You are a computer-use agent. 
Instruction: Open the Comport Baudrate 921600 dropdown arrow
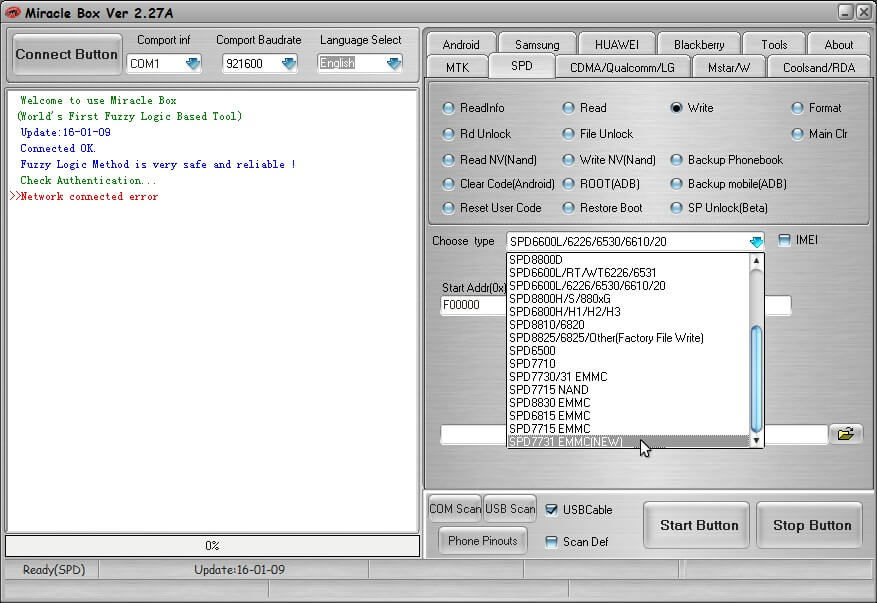(x=289, y=64)
